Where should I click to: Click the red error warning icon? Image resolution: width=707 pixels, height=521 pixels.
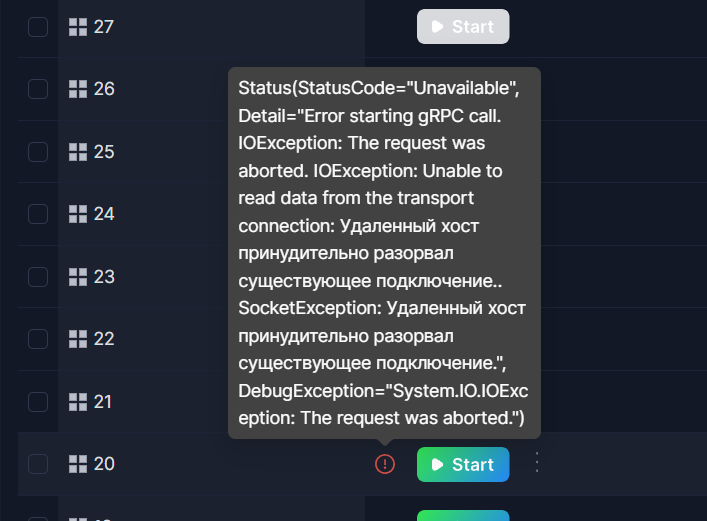point(385,464)
